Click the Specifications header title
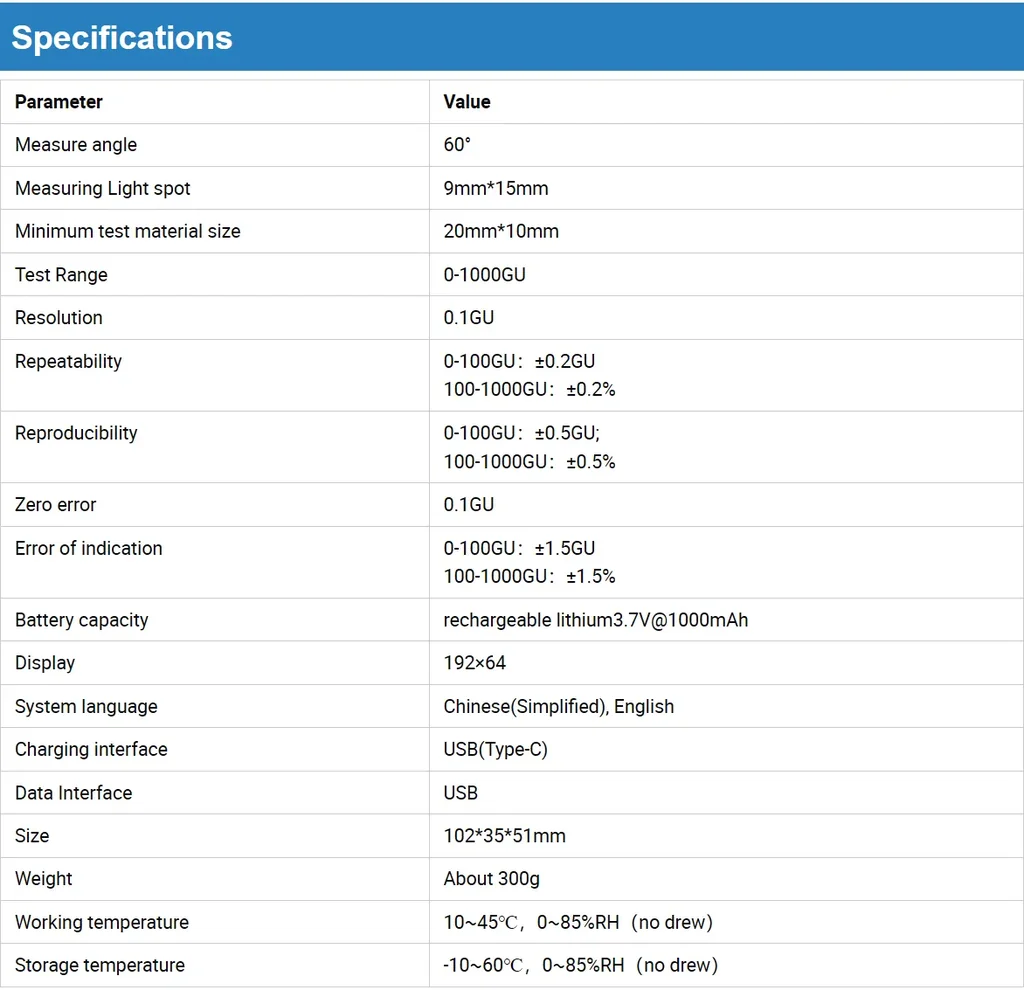Screen dimensions: 1024x990 (x=122, y=38)
